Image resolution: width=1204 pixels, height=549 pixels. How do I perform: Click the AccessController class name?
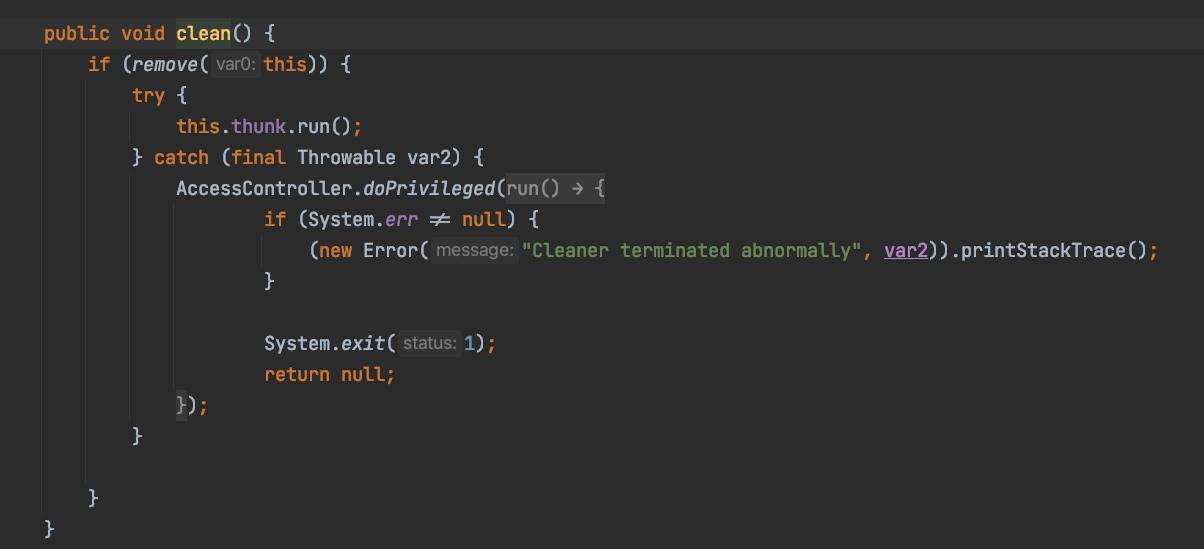pos(264,188)
